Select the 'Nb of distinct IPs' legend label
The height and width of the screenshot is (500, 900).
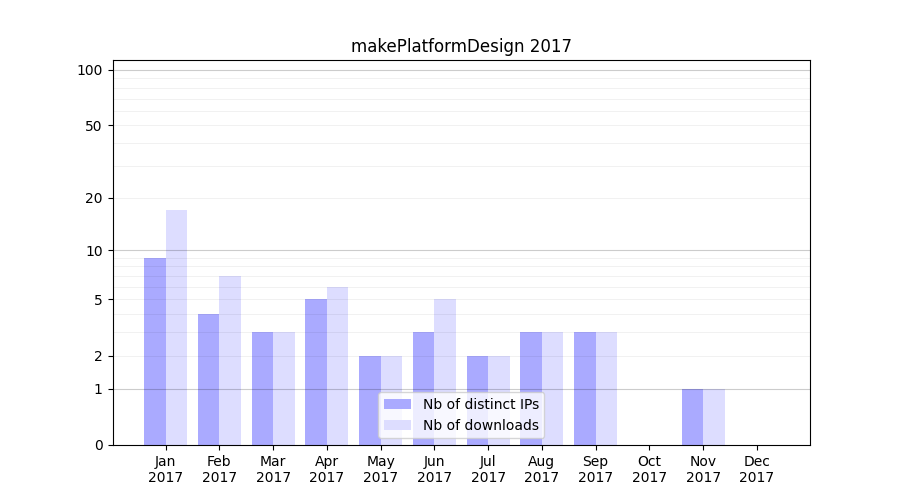tap(480, 404)
